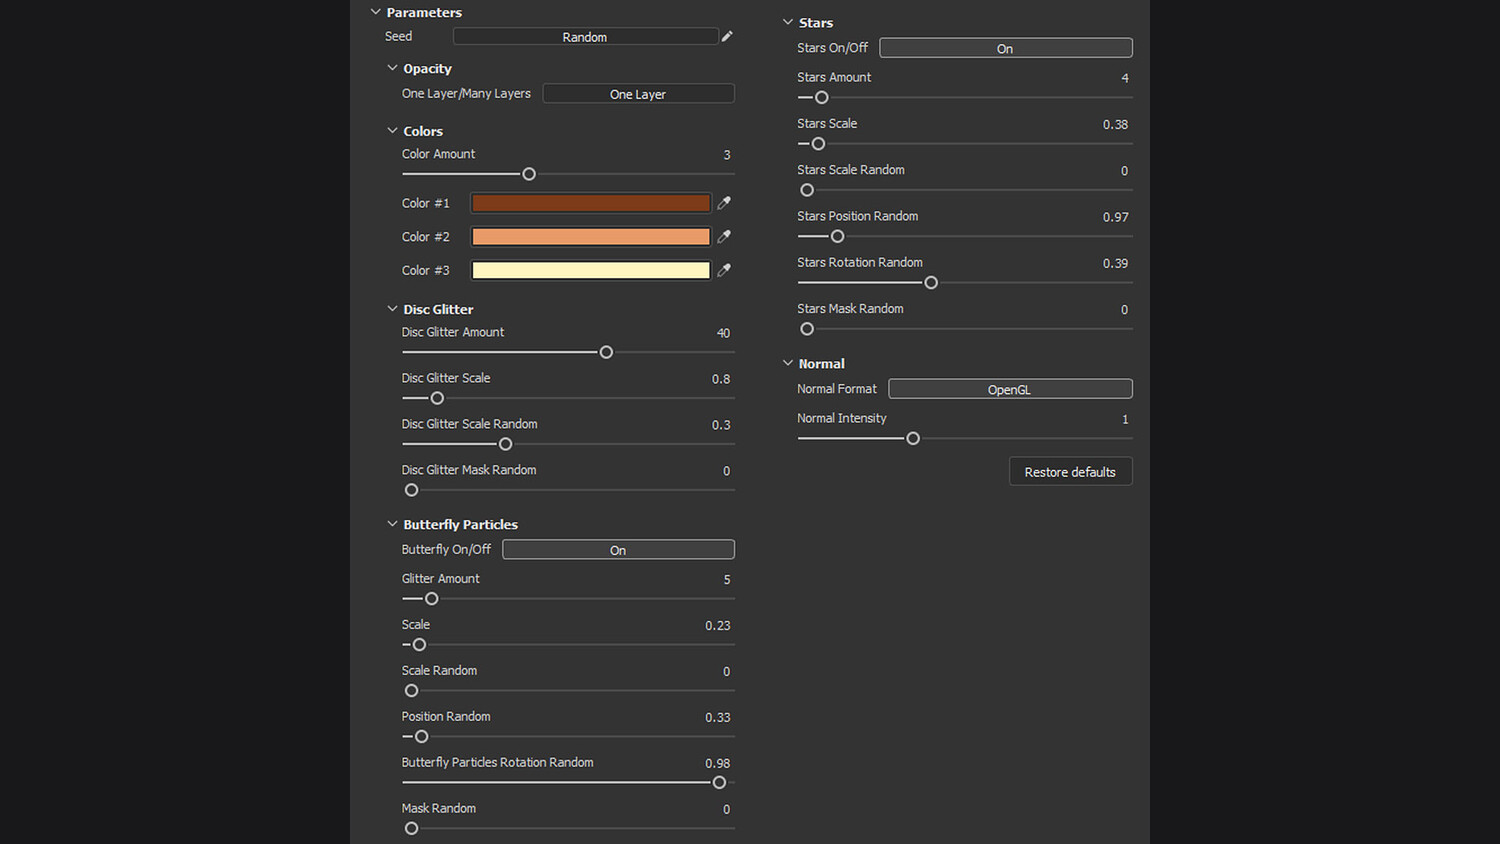
Task: Click the Stars Amount value field
Action: [1125, 78]
